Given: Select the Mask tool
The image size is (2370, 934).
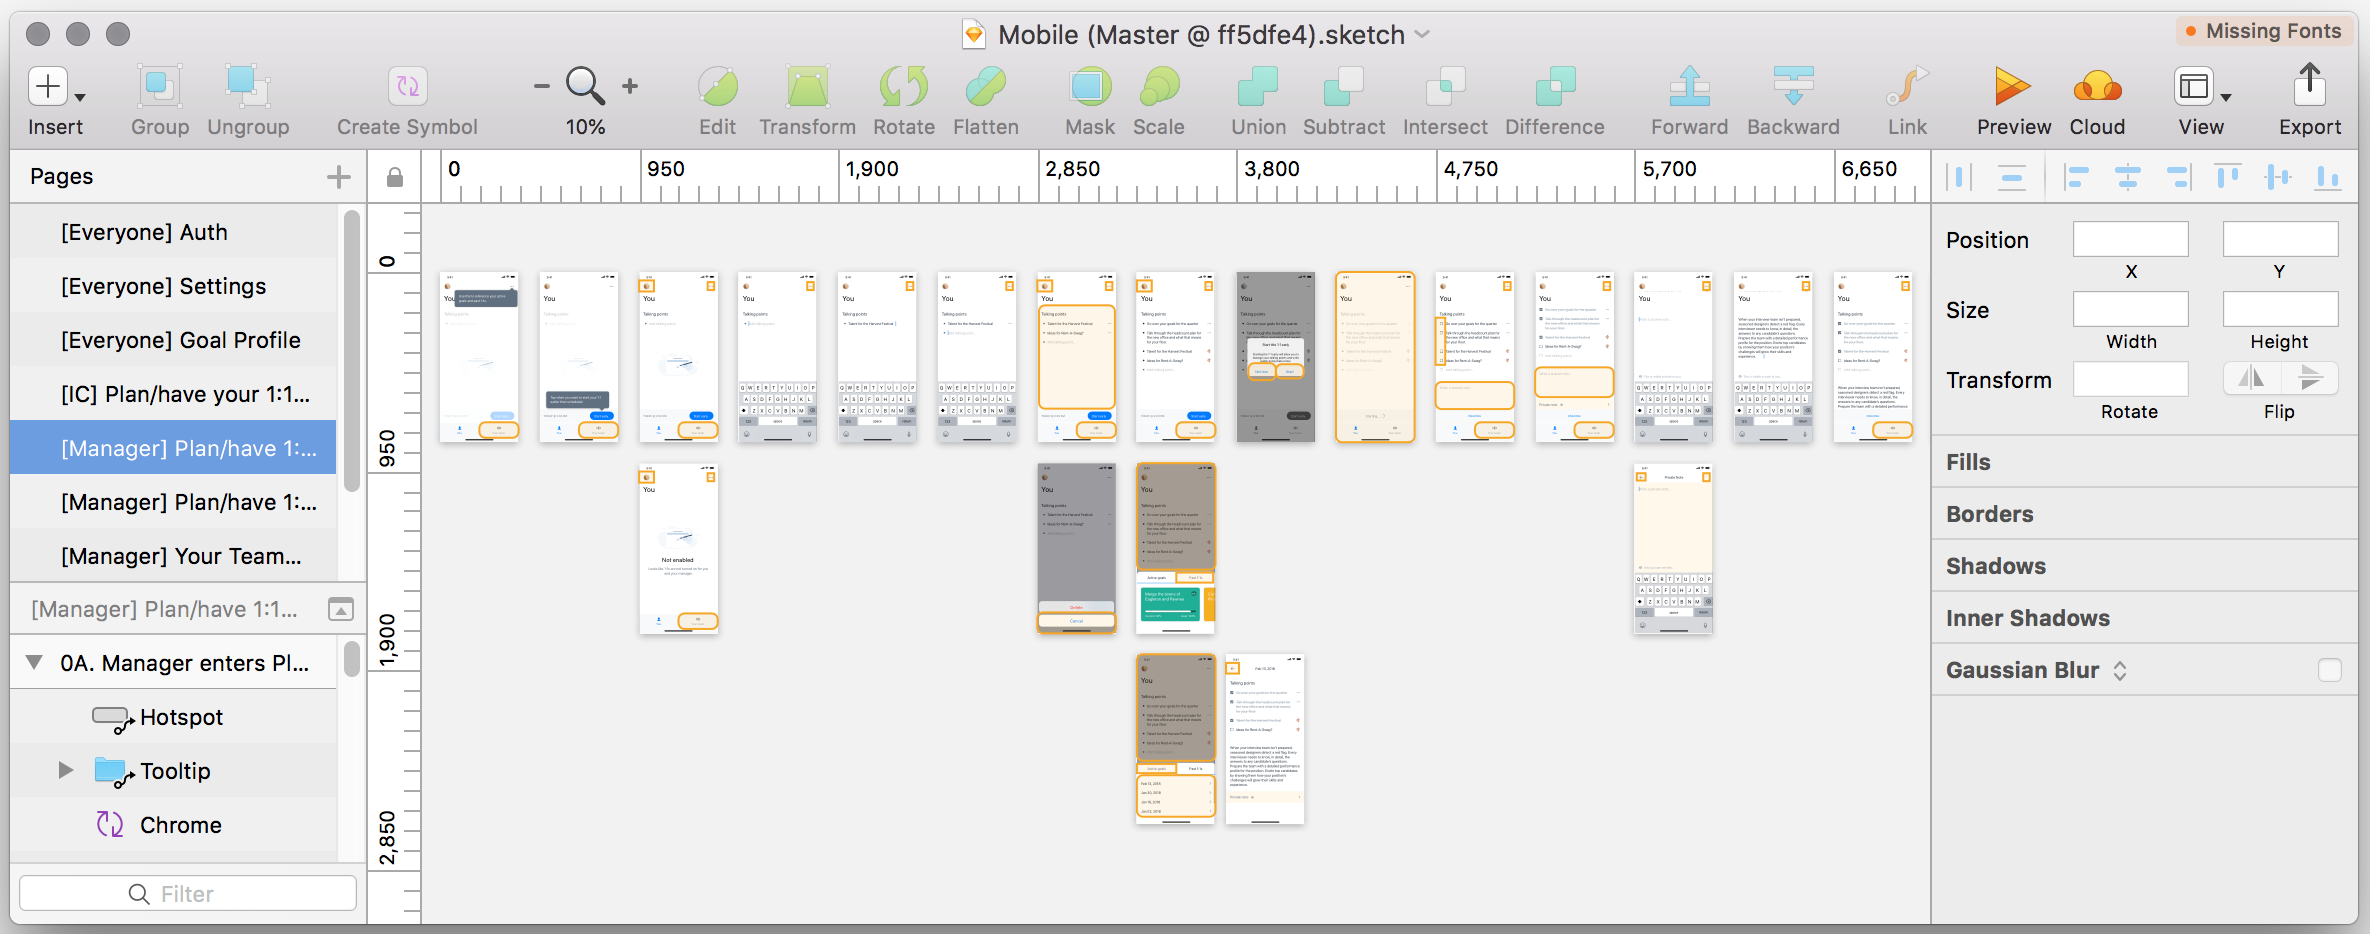Looking at the screenshot, I should [x=1089, y=87].
